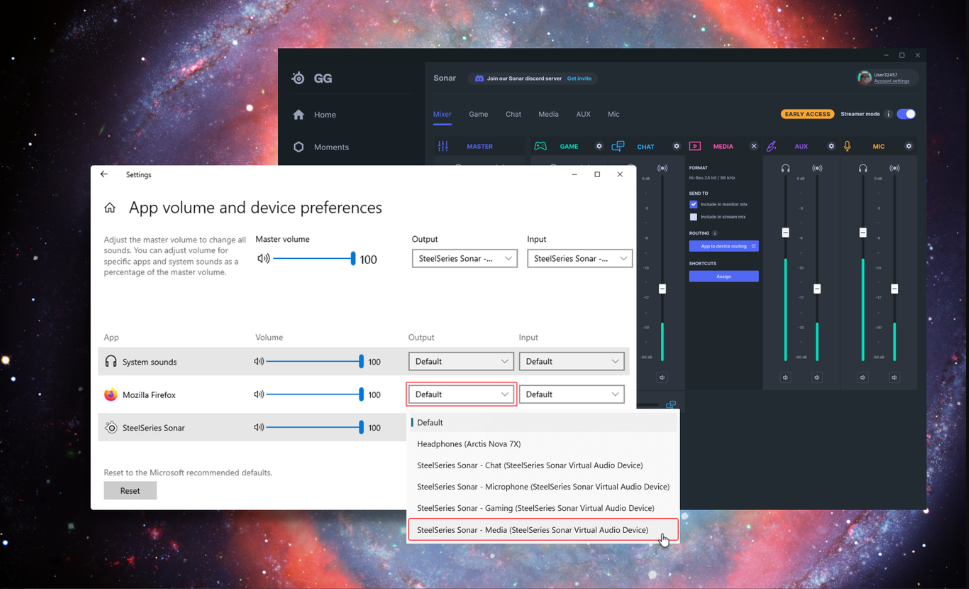This screenshot has width=969, height=589.
Task: Mute the AUX headphone monitor channel
Action: pyautogui.click(x=785, y=378)
